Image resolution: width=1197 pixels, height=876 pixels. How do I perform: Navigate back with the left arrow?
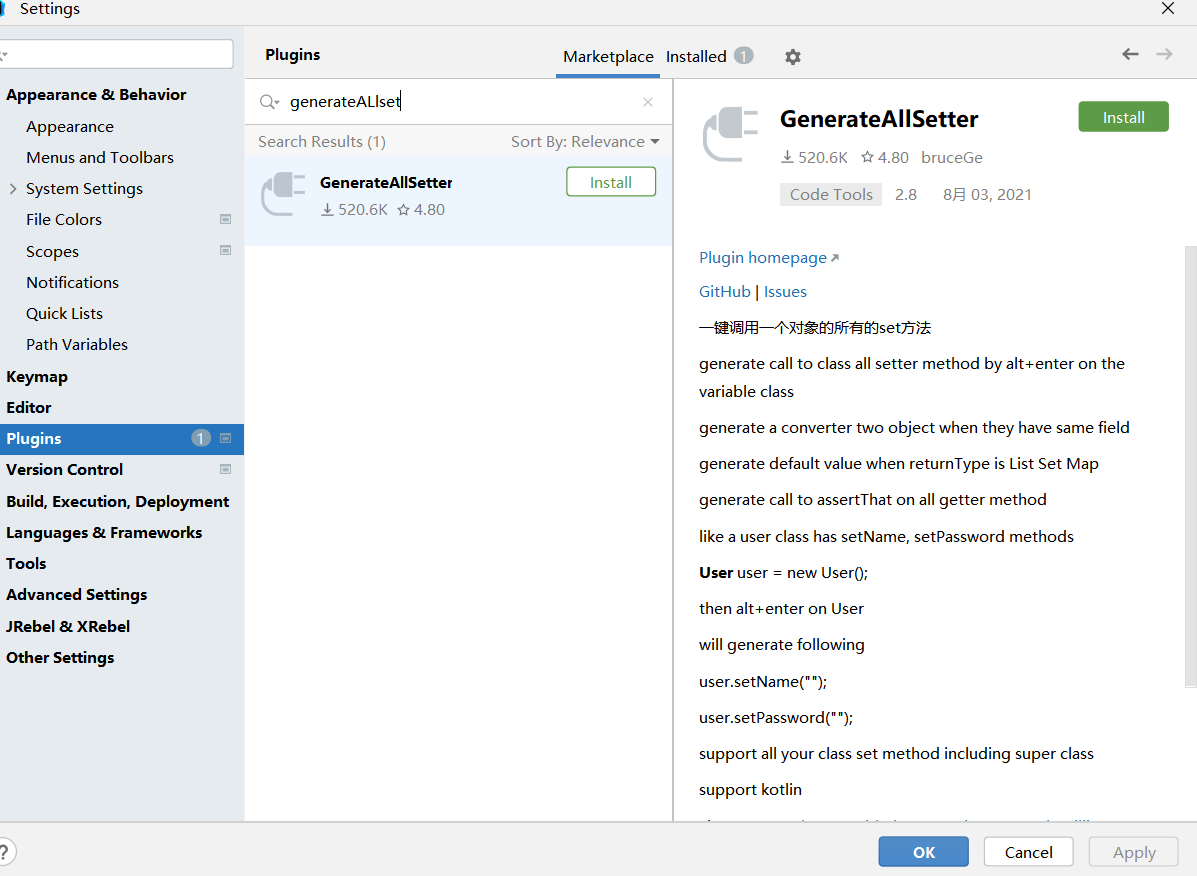(x=1130, y=53)
